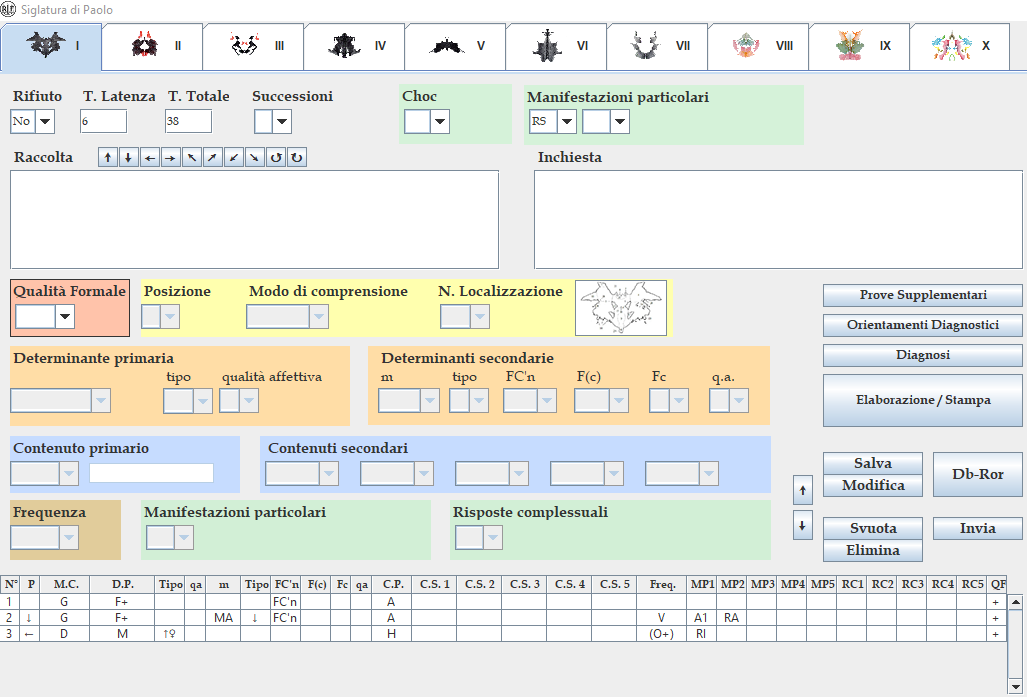Switch to card IV tab
This screenshot has width=1027, height=697.
click(354, 46)
